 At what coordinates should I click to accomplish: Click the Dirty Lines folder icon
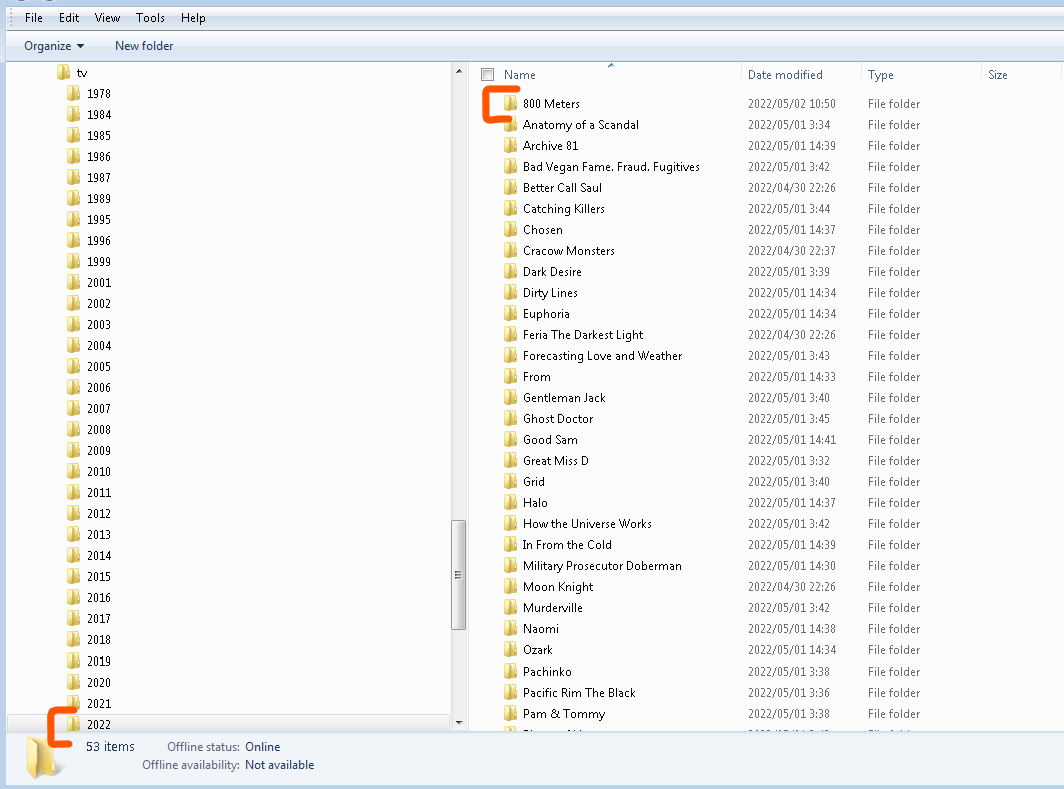(x=510, y=292)
